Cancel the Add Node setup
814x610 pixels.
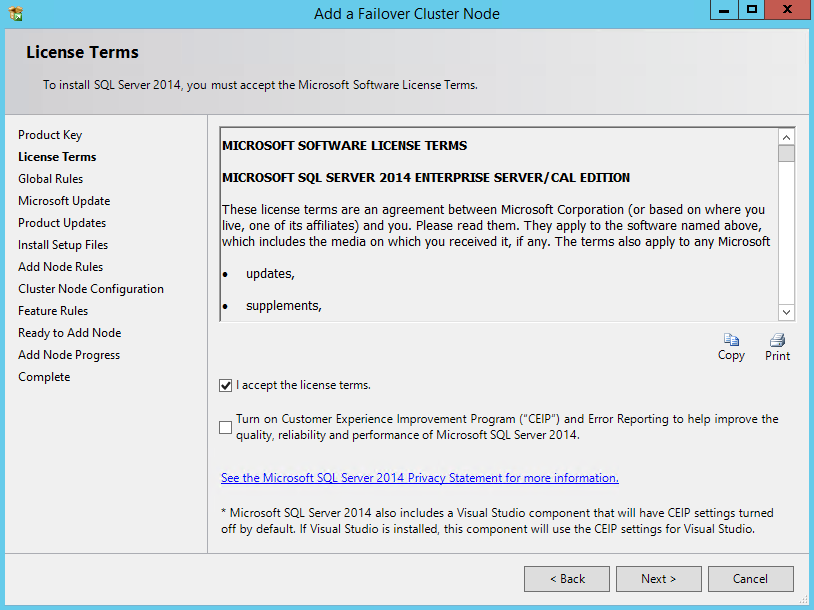coord(750,579)
